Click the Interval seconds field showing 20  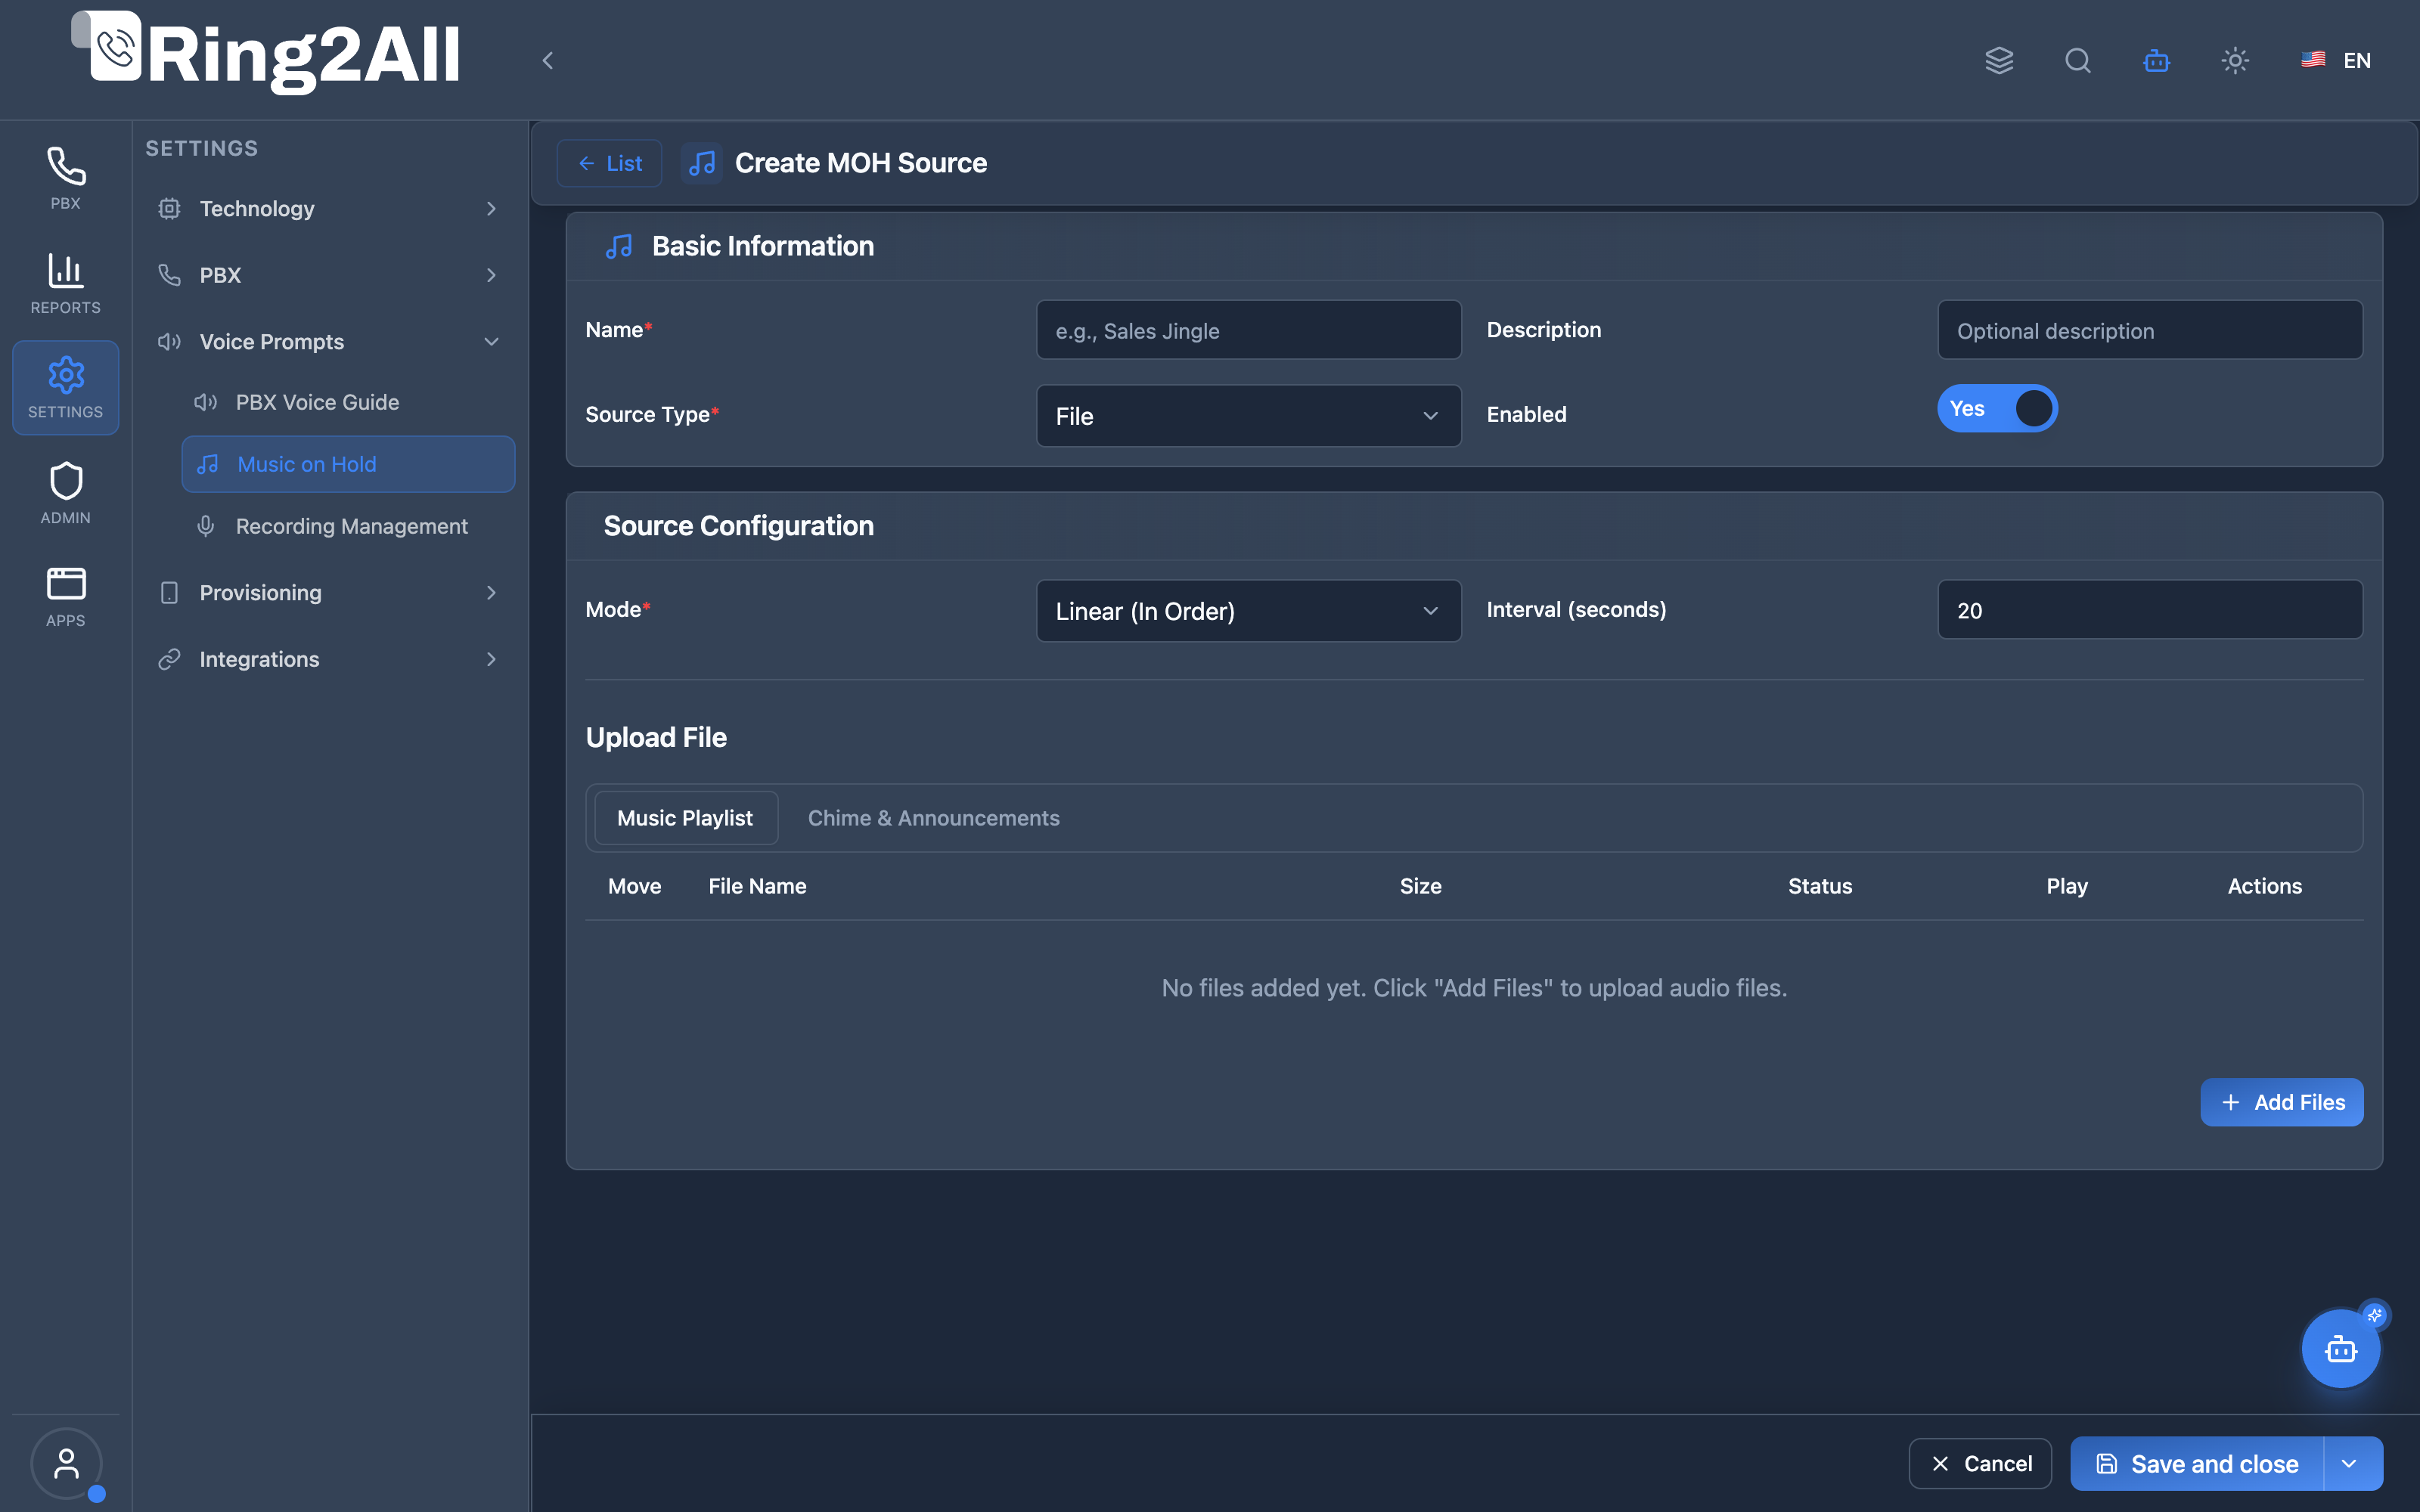coord(2150,610)
